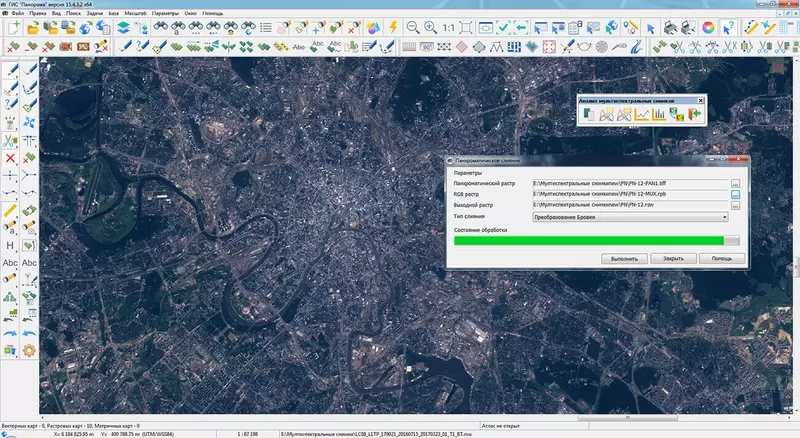
Task: Open the Файл menu
Action: coord(20,11)
